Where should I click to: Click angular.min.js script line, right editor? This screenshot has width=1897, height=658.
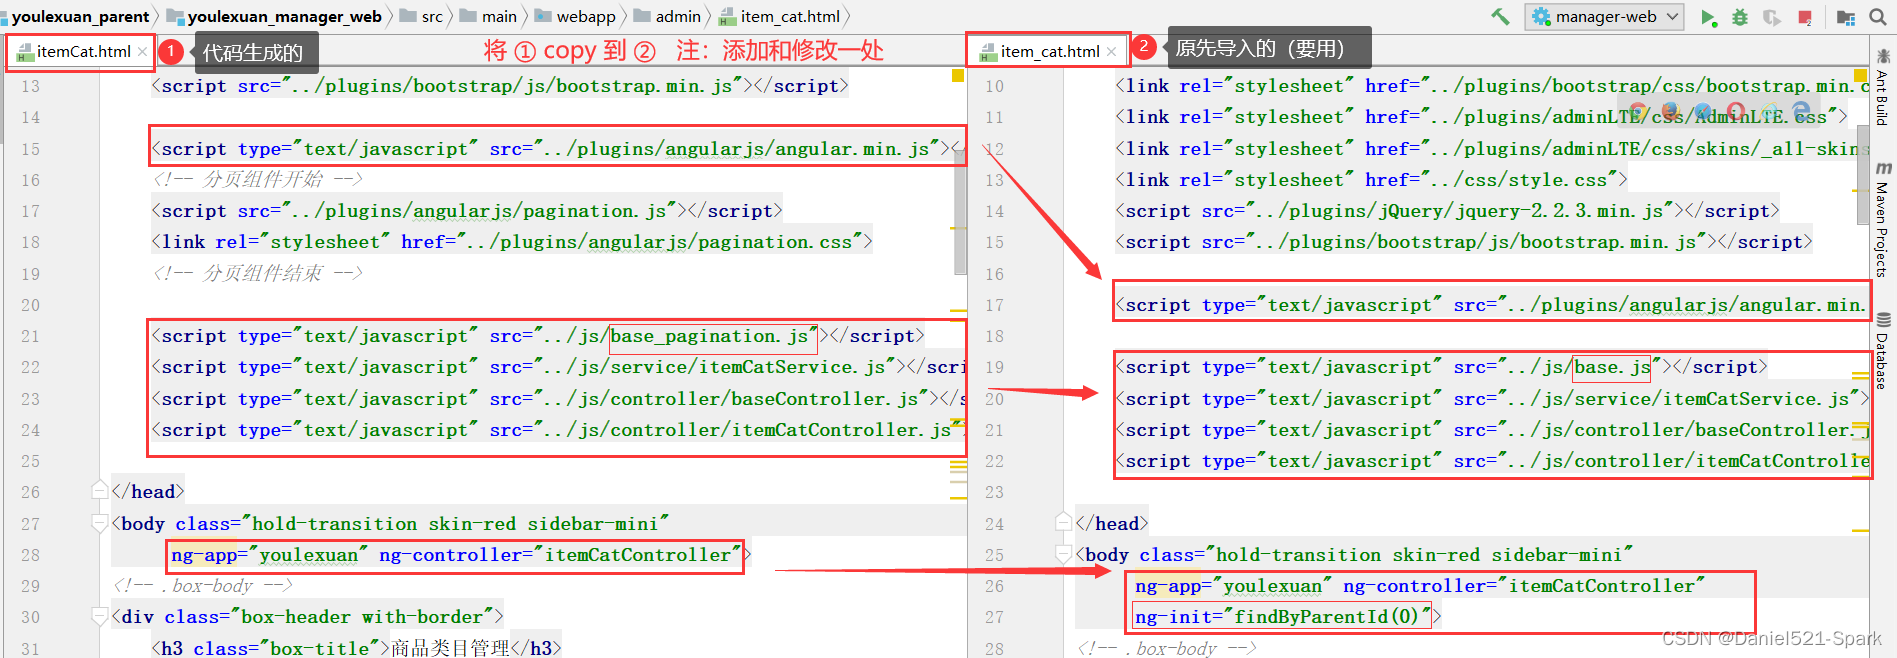[x=1491, y=305]
